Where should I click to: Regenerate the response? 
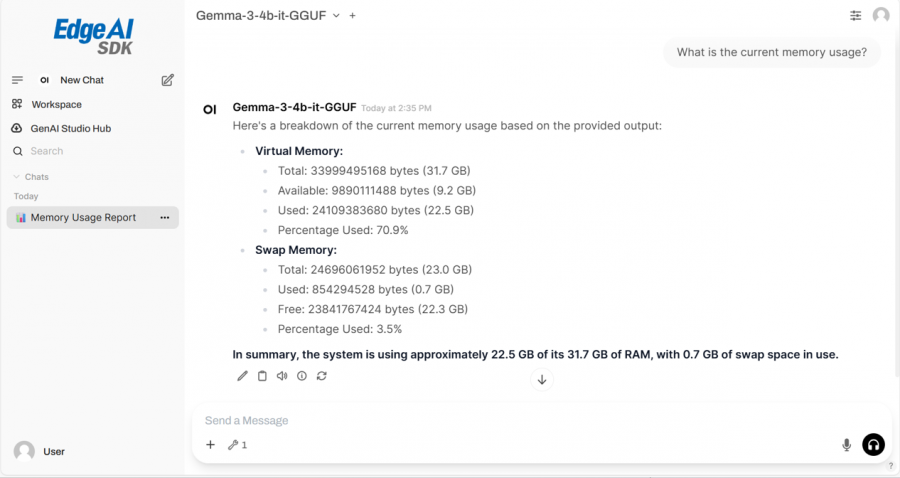click(x=321, y=376)
